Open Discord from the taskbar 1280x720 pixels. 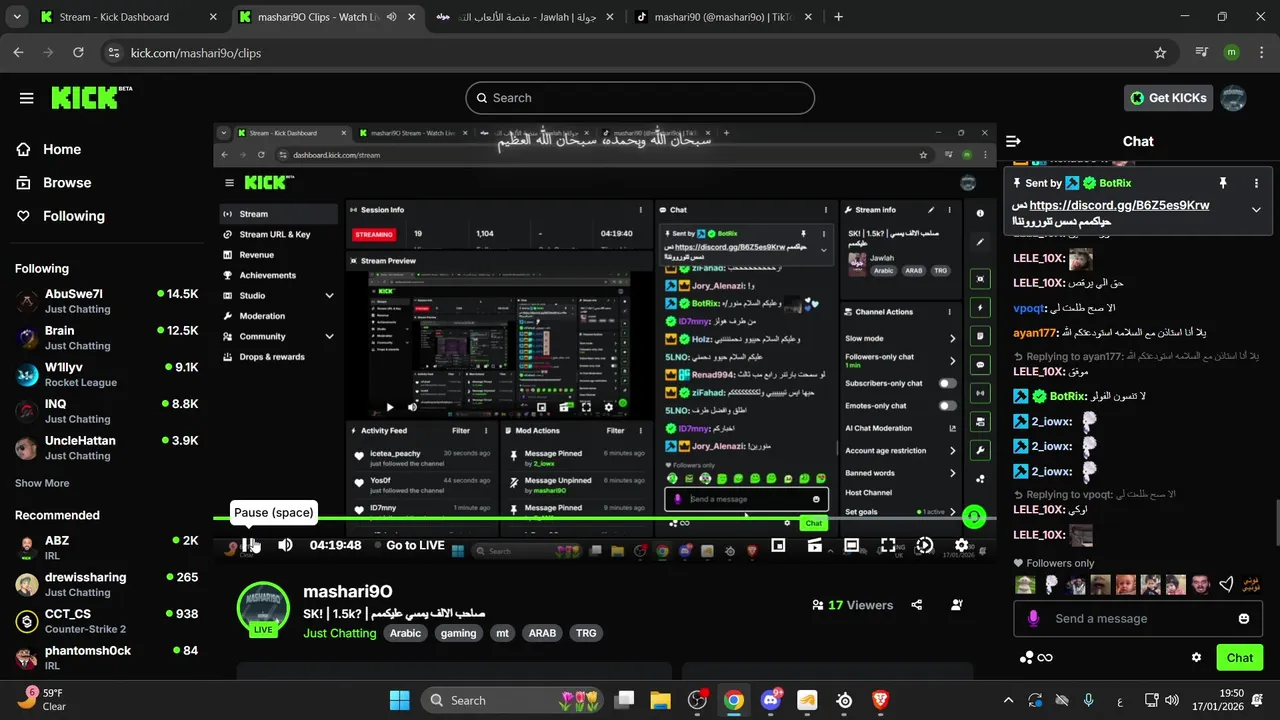pyautogui.click(x=771, y=701)
